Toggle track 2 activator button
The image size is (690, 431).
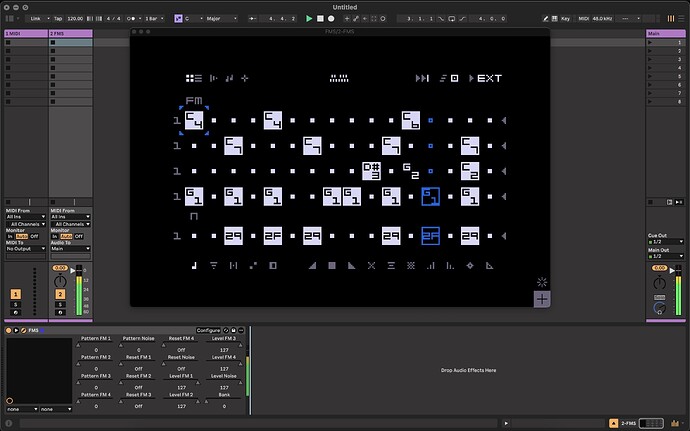(60, 294)
